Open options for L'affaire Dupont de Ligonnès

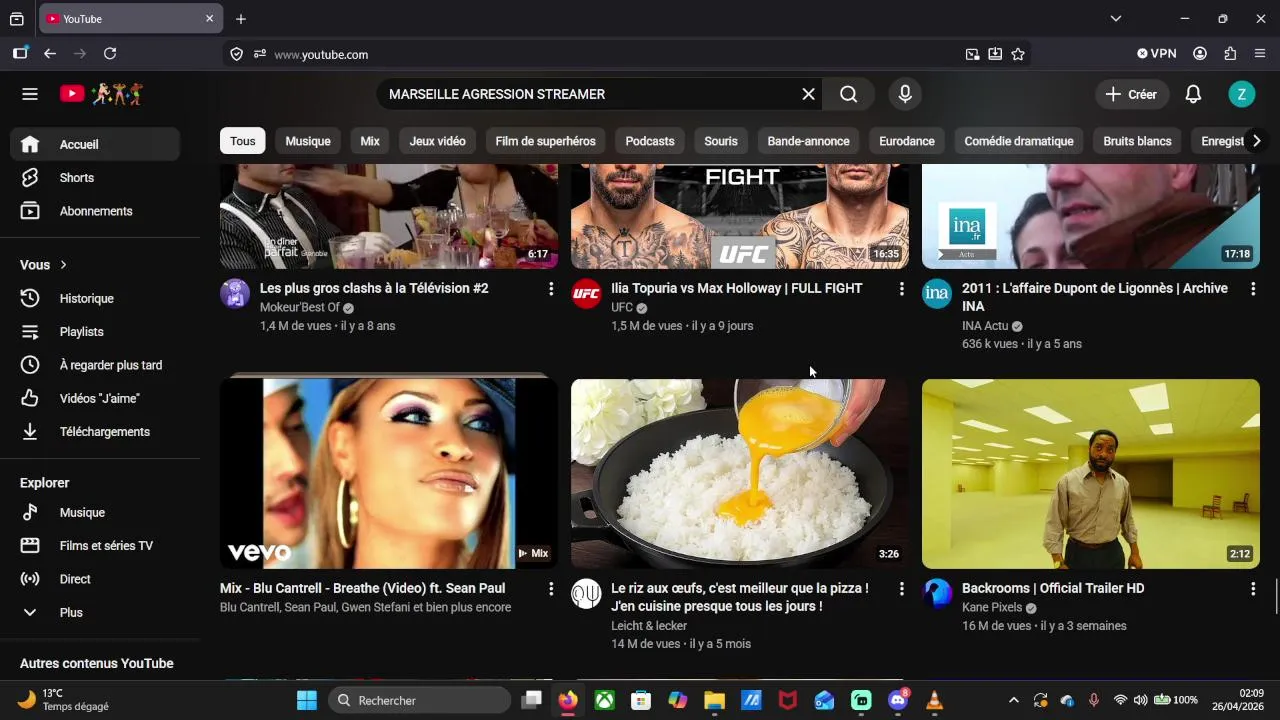pos(1252,289)
